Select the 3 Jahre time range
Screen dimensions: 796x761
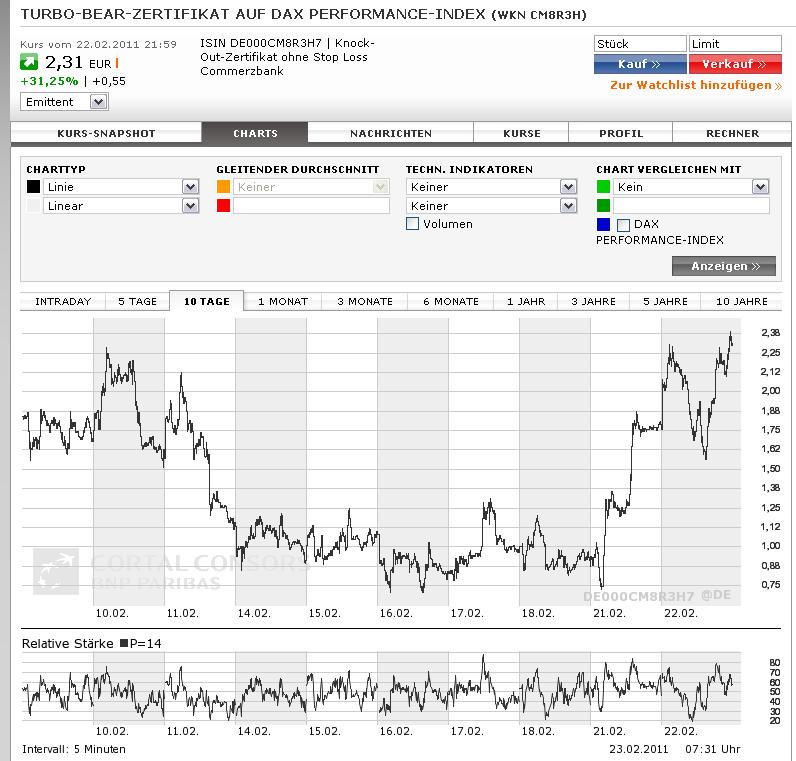pos(593,302)
